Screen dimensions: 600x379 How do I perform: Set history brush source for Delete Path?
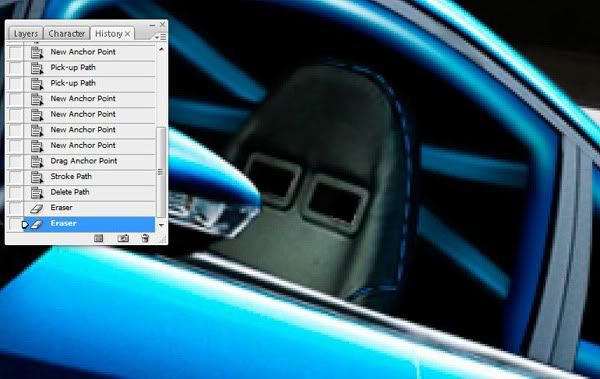[15, 193]
